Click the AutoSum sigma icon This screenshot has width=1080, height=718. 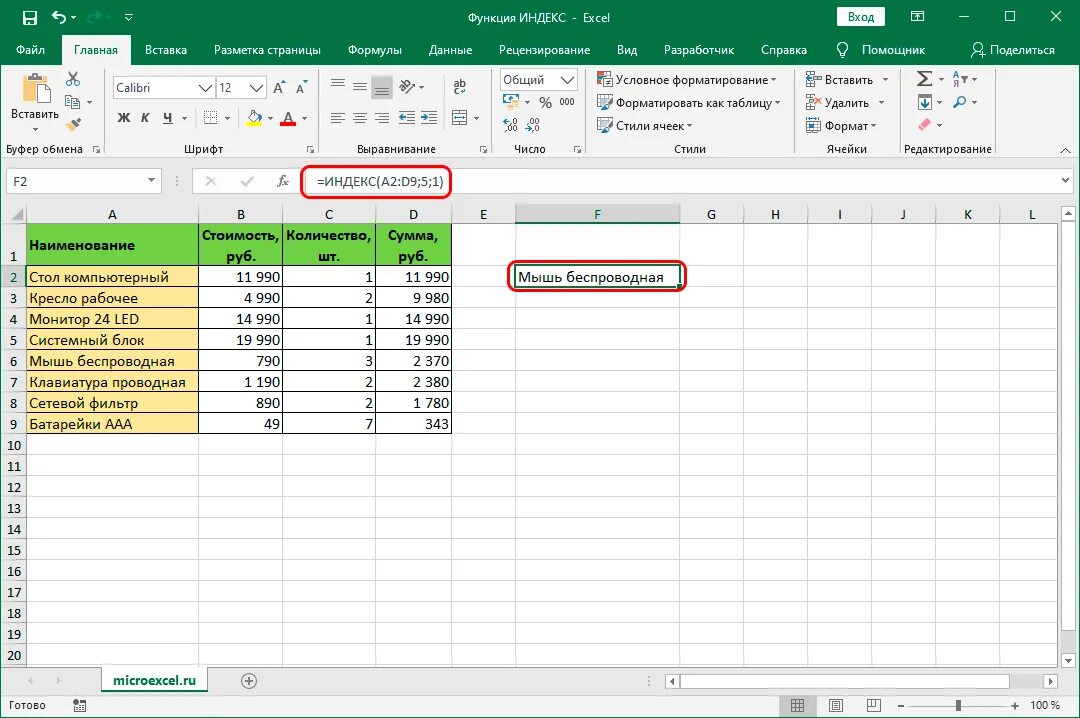[x=924, y=79]
